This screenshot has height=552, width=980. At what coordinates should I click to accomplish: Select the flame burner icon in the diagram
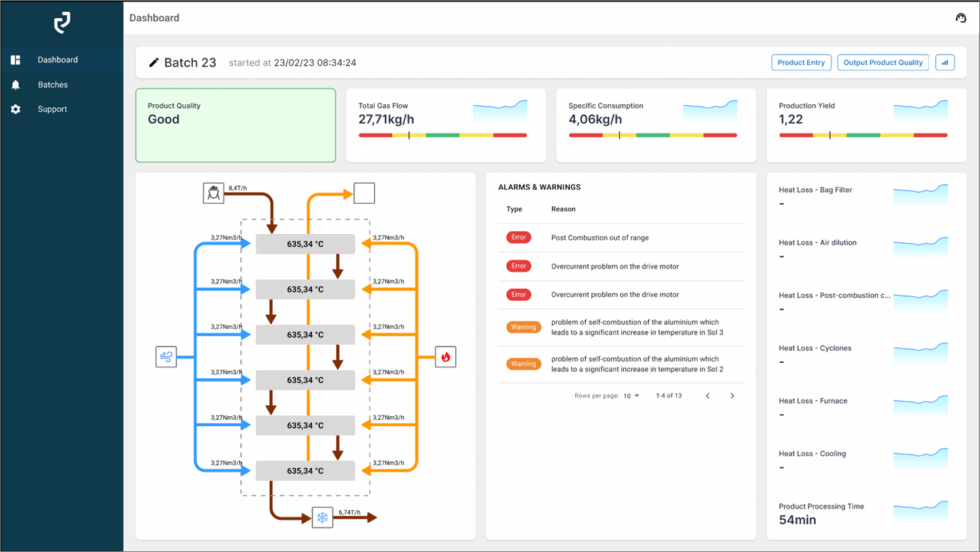445,356
